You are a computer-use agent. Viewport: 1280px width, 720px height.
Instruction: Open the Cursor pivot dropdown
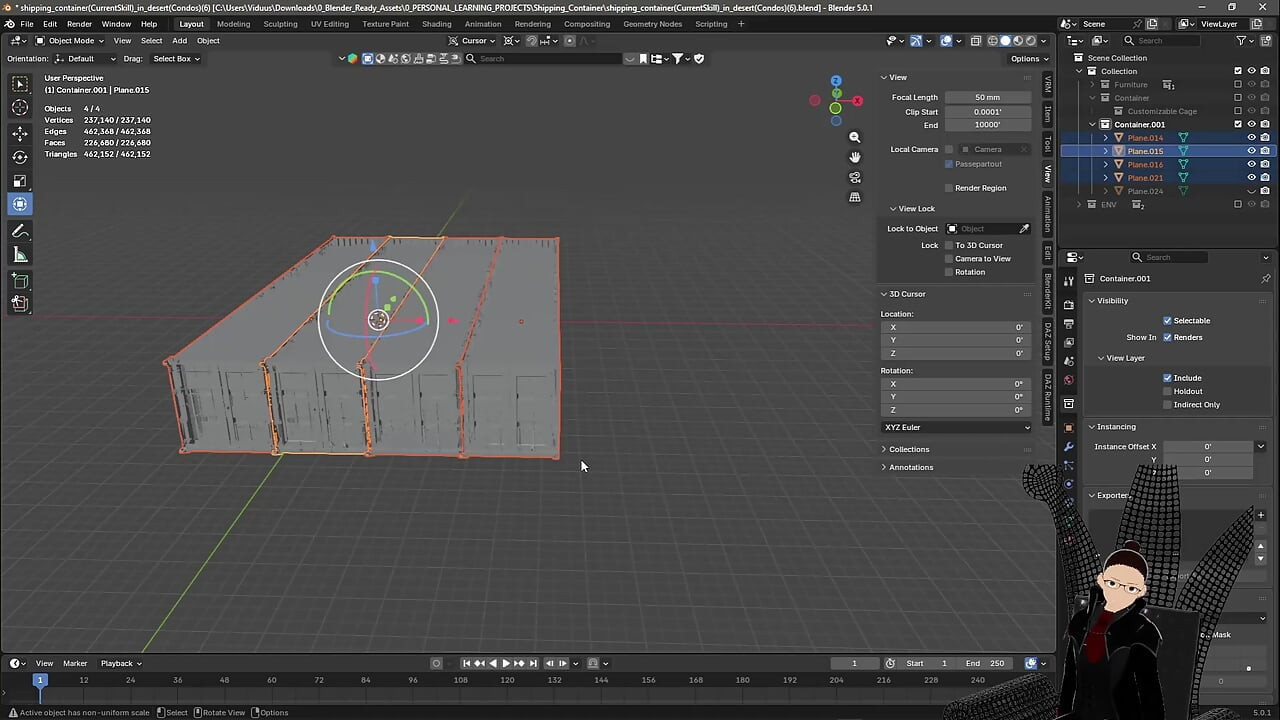(472, 41)
